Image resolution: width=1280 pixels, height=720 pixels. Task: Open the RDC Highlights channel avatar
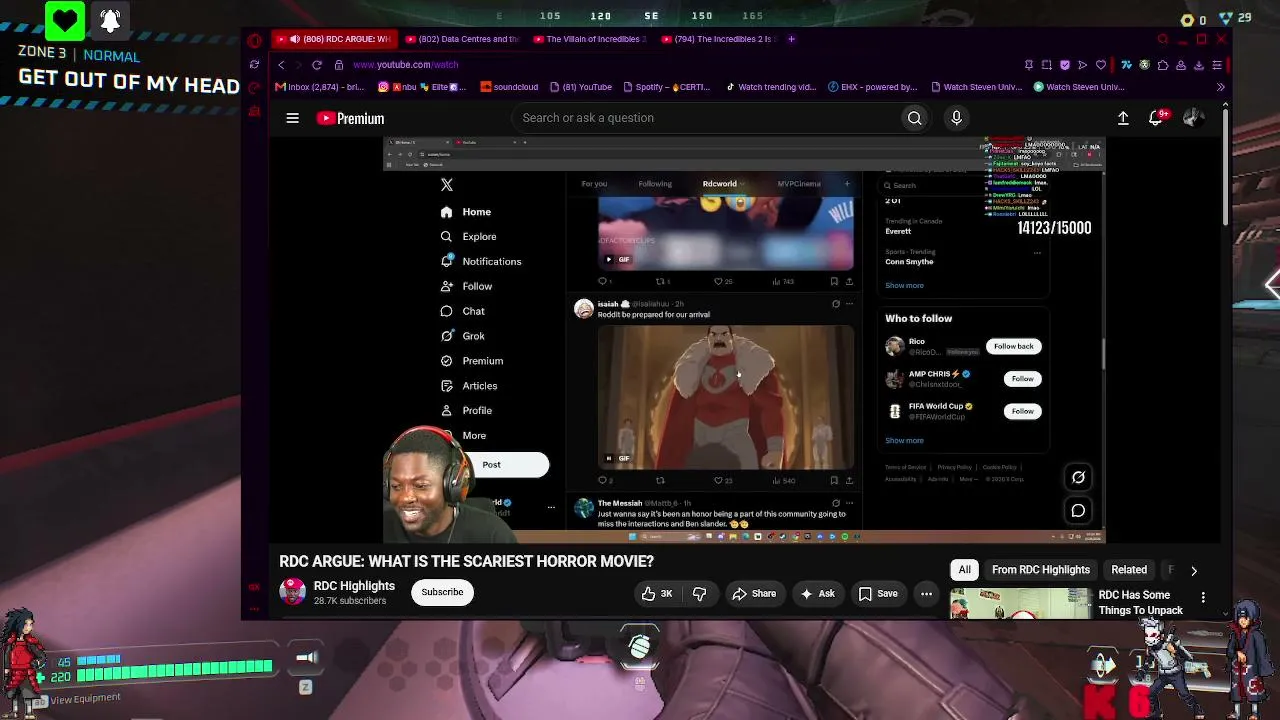point(292,592)
